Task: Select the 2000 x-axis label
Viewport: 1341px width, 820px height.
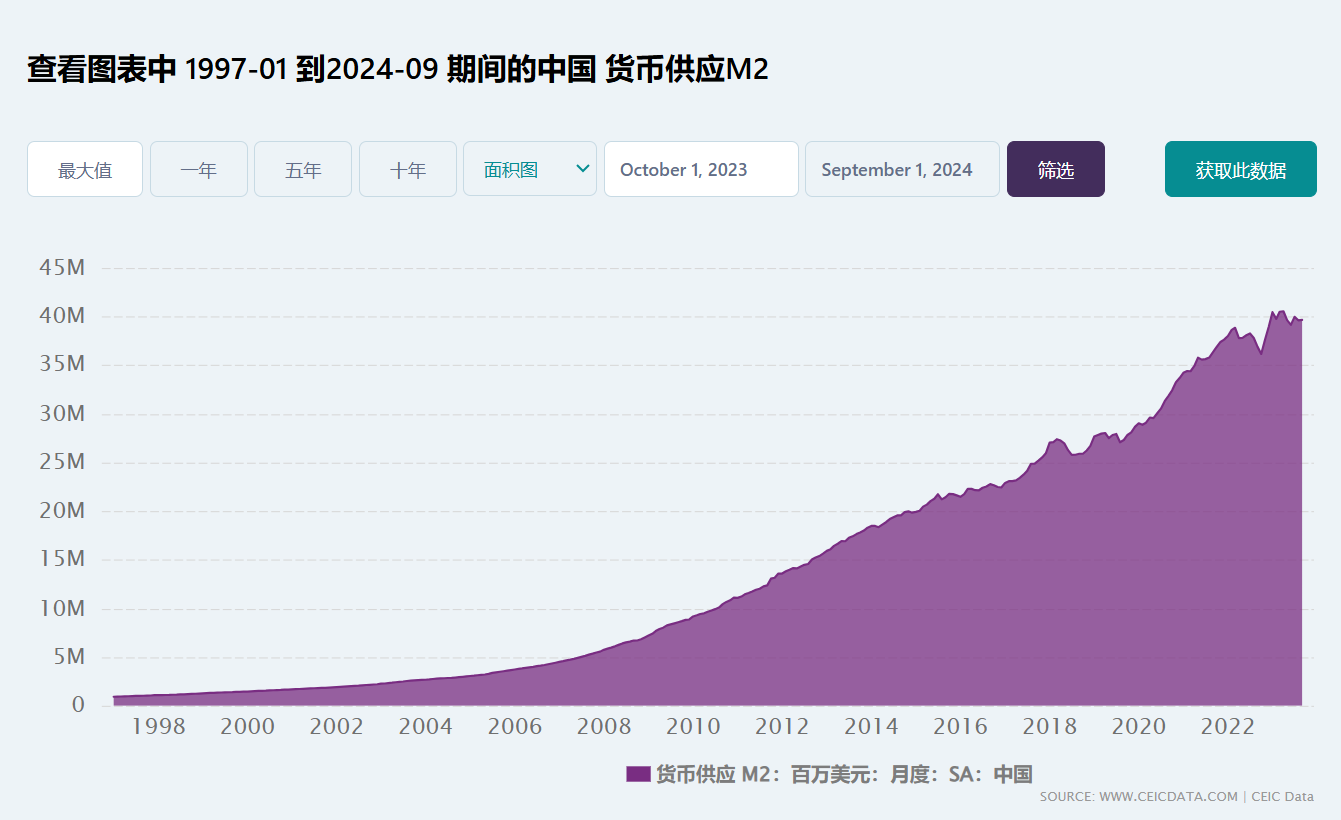Action: [x=247, y=727]
